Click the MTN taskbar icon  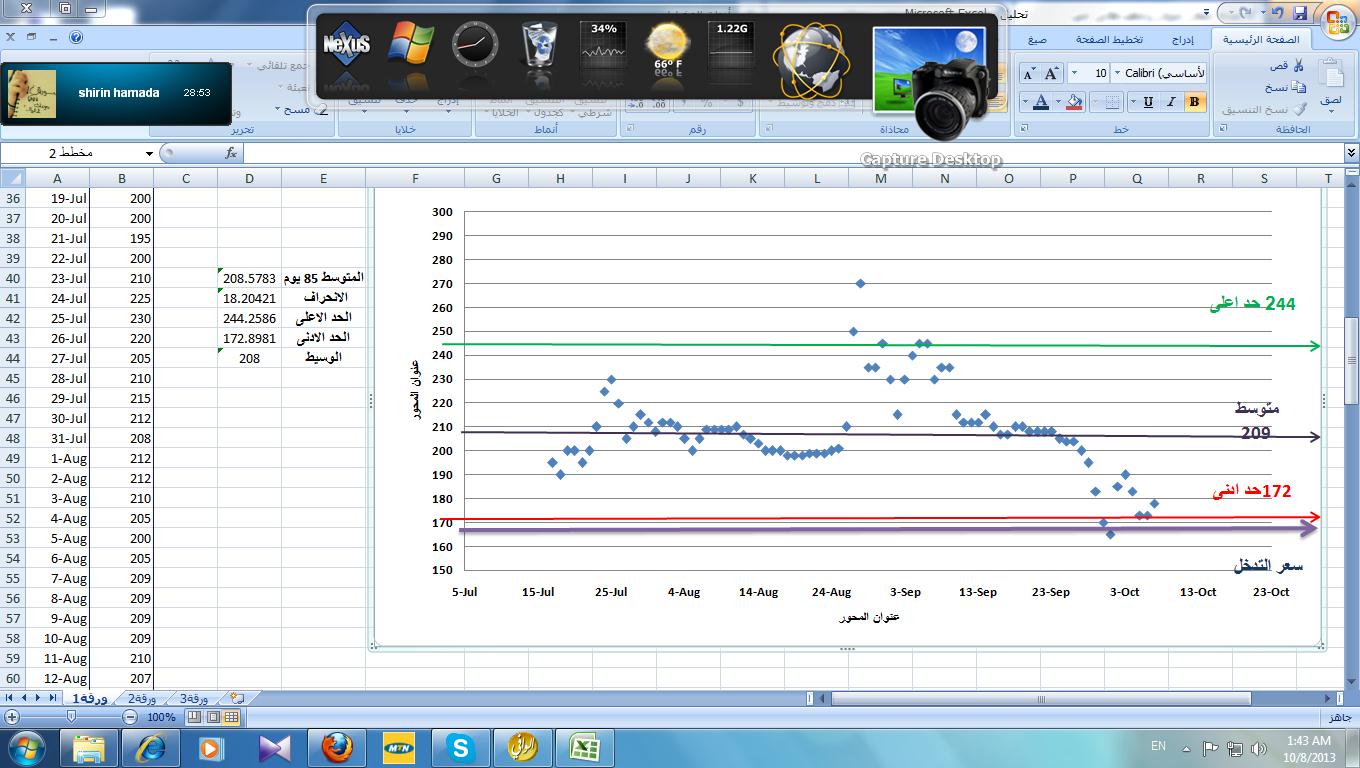pos(399,748)
